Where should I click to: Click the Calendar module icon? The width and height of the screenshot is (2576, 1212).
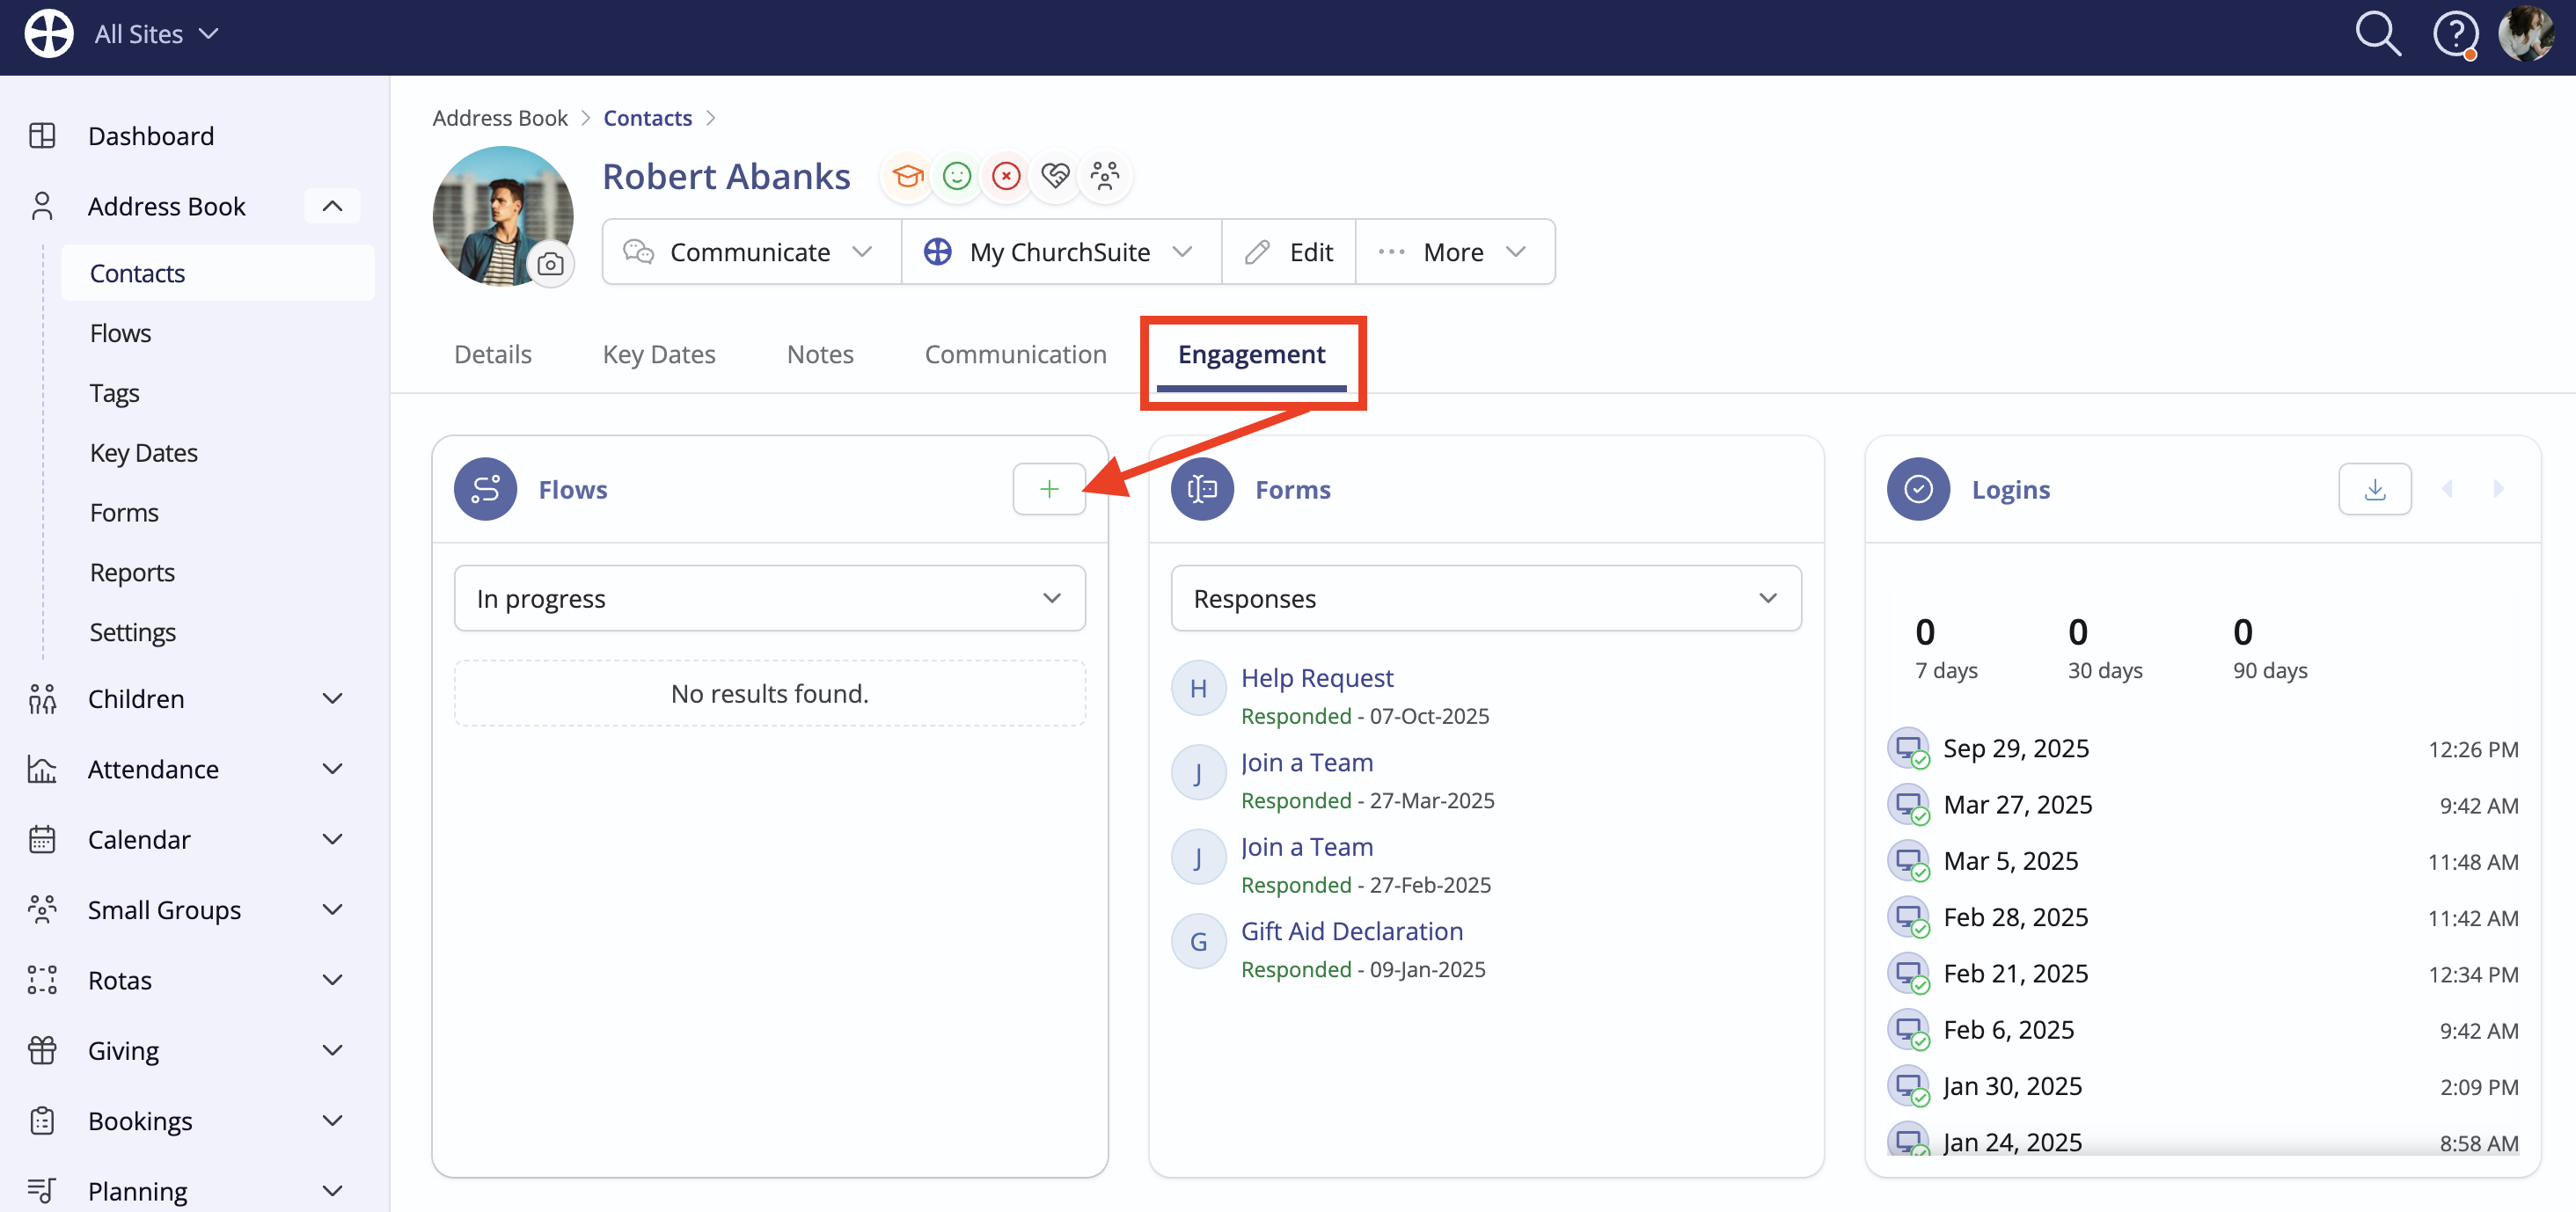pyautogui.click(x=42, y=839)
